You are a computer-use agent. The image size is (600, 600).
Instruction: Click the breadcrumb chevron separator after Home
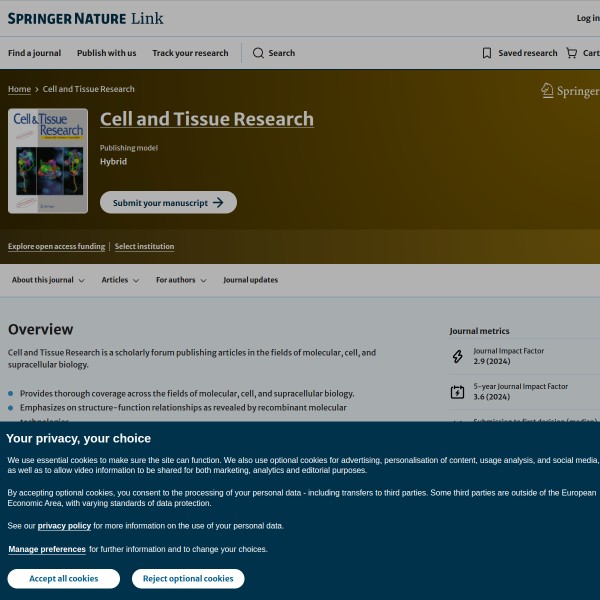coord(37,90)
